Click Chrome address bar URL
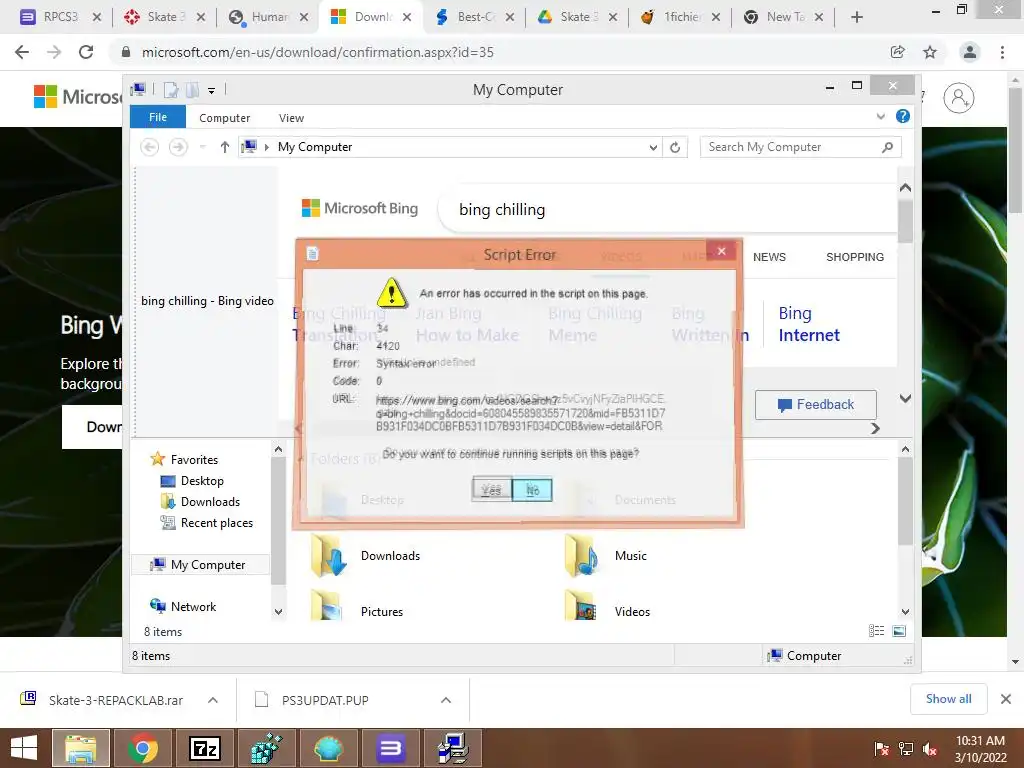Screen dimensions: 1024x768 [318, 52]
